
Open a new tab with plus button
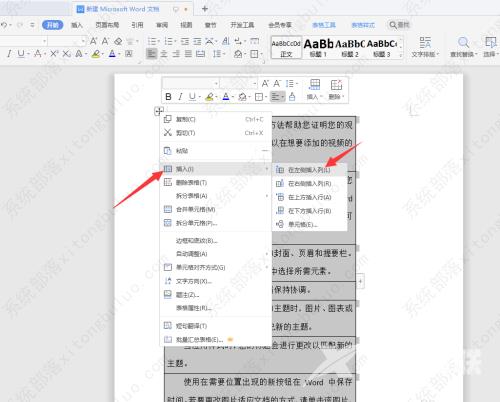pyautogui.click(x=205, y=9)
